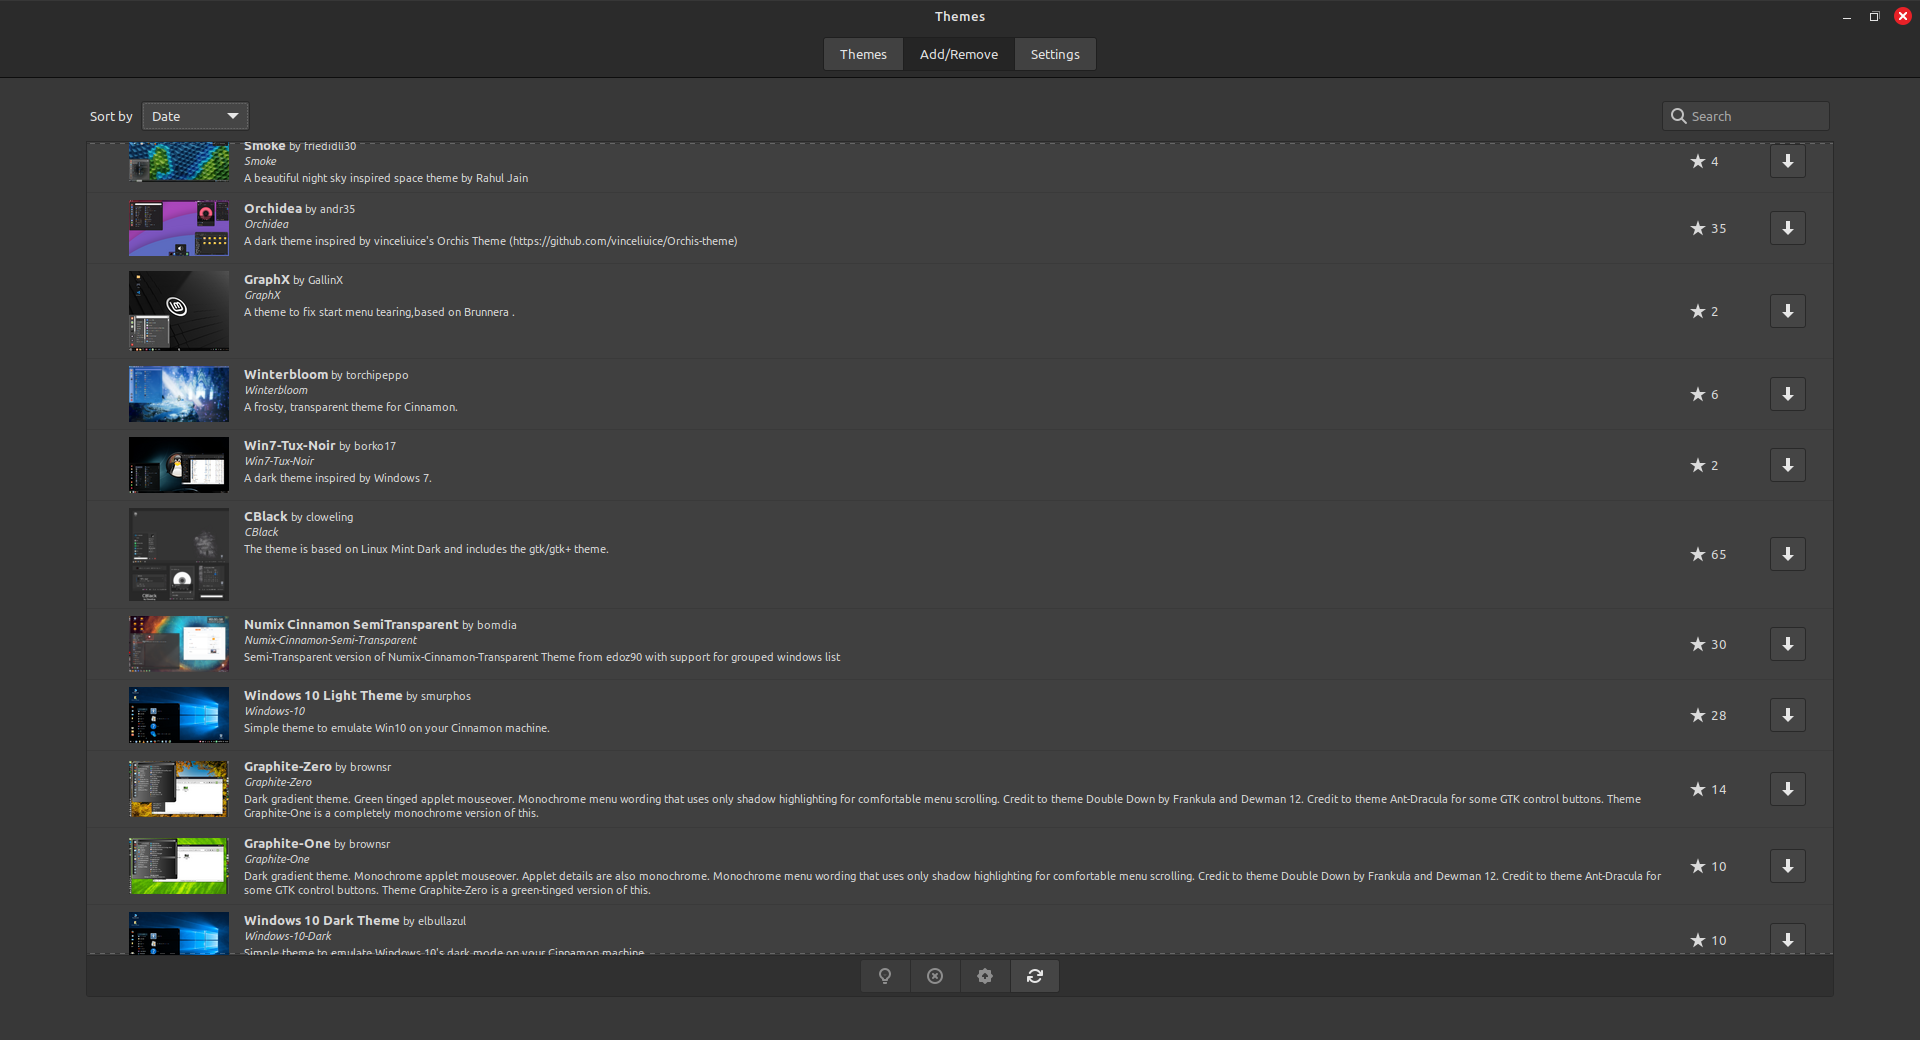Select Graphite-One by brownsr title
Screen dimensions: 1920x1040
click(x=317, y=843)
